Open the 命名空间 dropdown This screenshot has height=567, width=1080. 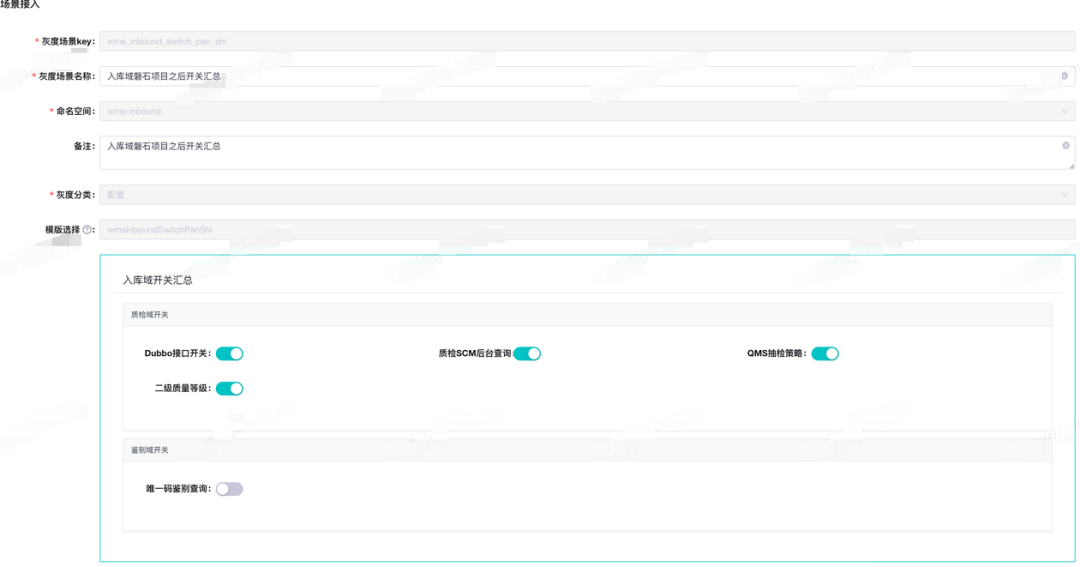[587, 111]
